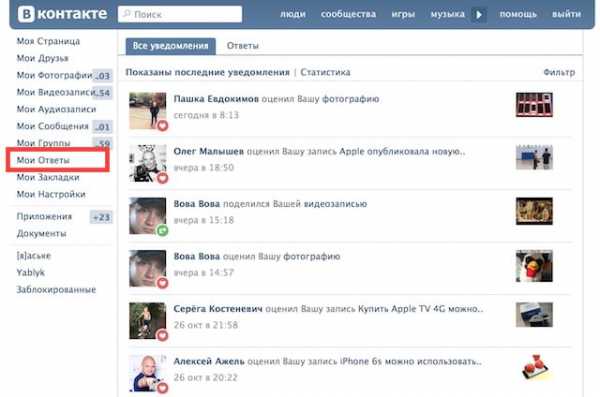Viewport: 600px width, 397px height.
Task: Open iPhone 6s thumbnail liked by Алексей Ажель
Action: 535,368
